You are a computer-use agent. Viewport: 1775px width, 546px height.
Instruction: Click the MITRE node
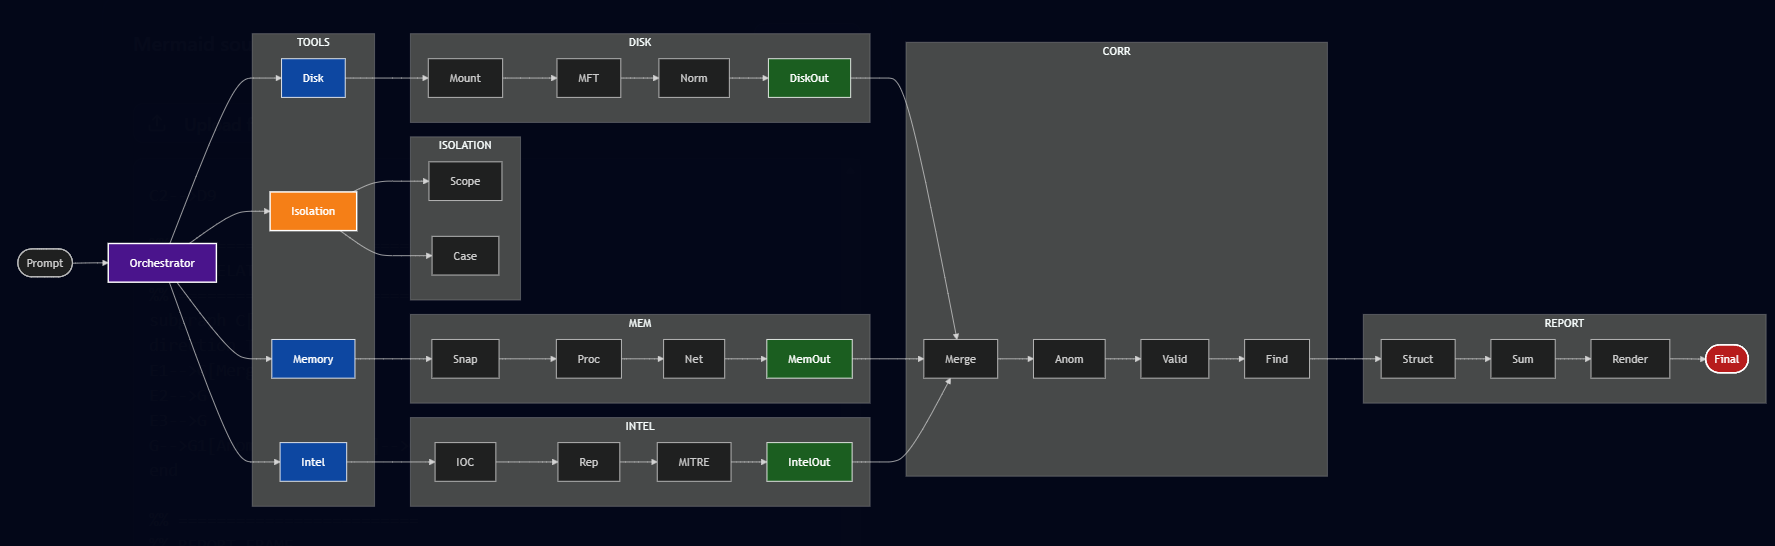tap(694, 462)
